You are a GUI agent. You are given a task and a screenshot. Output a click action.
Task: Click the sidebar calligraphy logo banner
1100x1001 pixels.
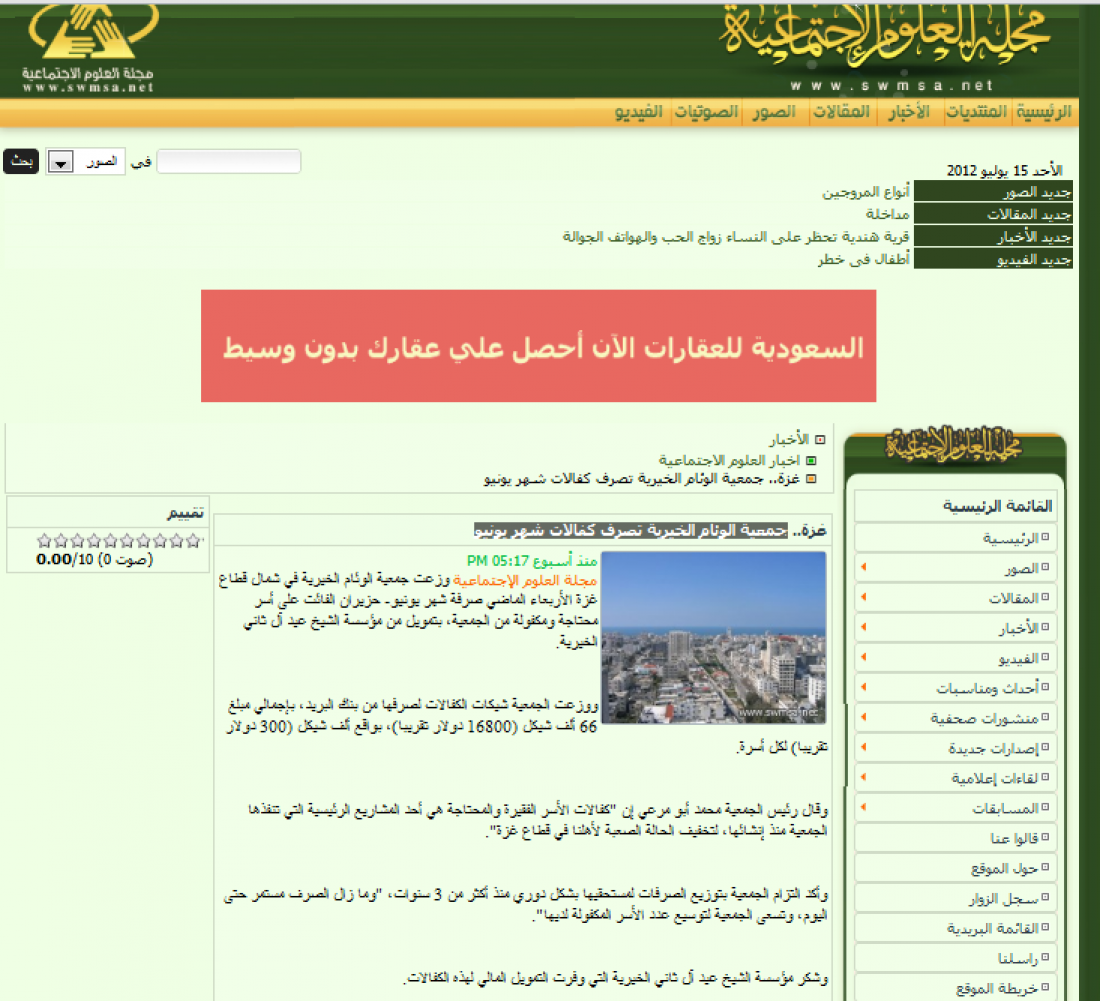point(953,445)
